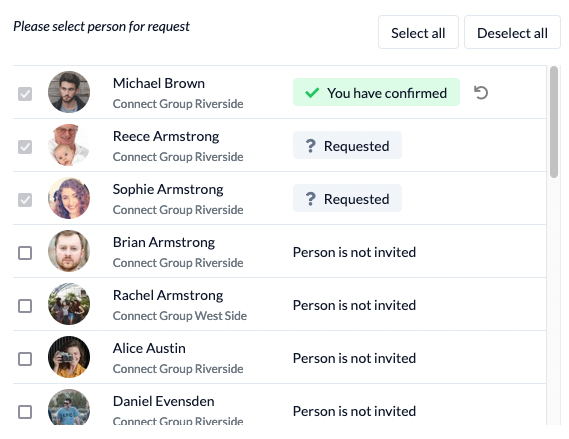
Task: Click the Select all button
Action: point(418,32)
